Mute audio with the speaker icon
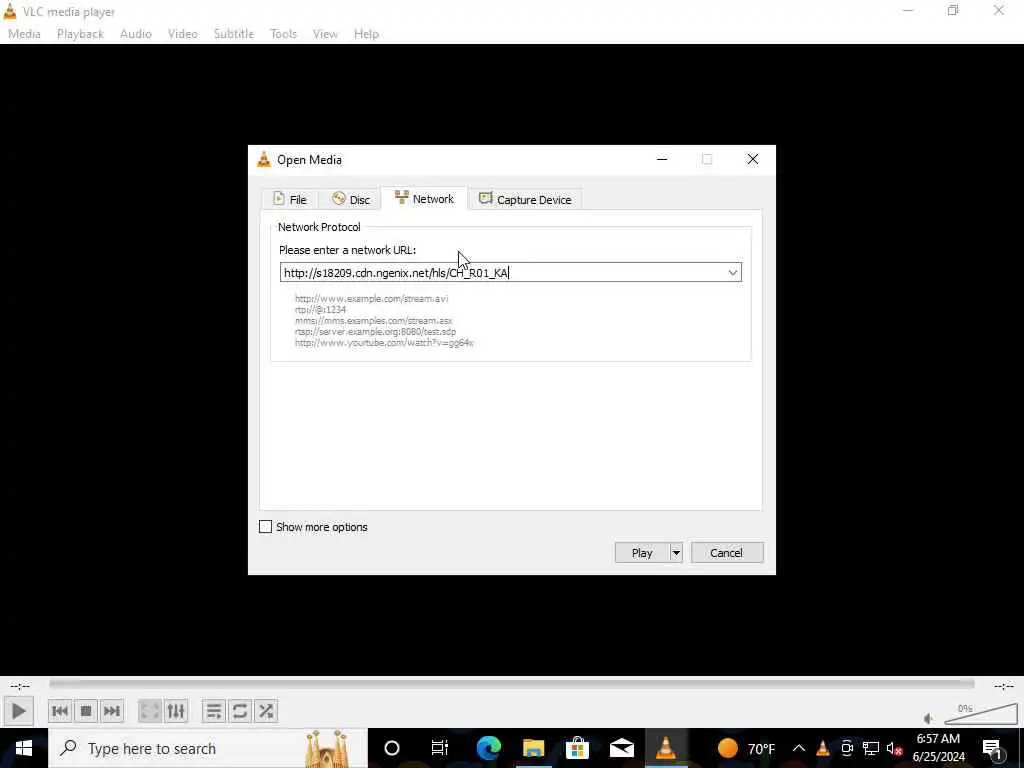Viewport: 1024px width, 768px height. (x=929, y=718)
